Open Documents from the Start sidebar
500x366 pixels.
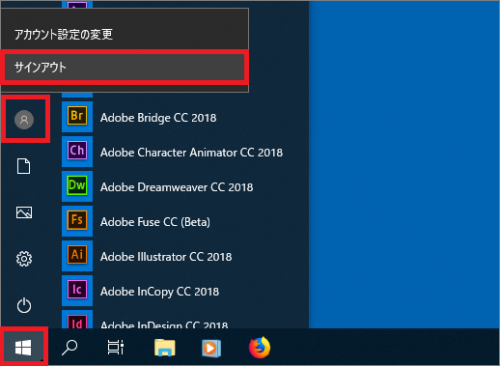[x=24, y=166]
